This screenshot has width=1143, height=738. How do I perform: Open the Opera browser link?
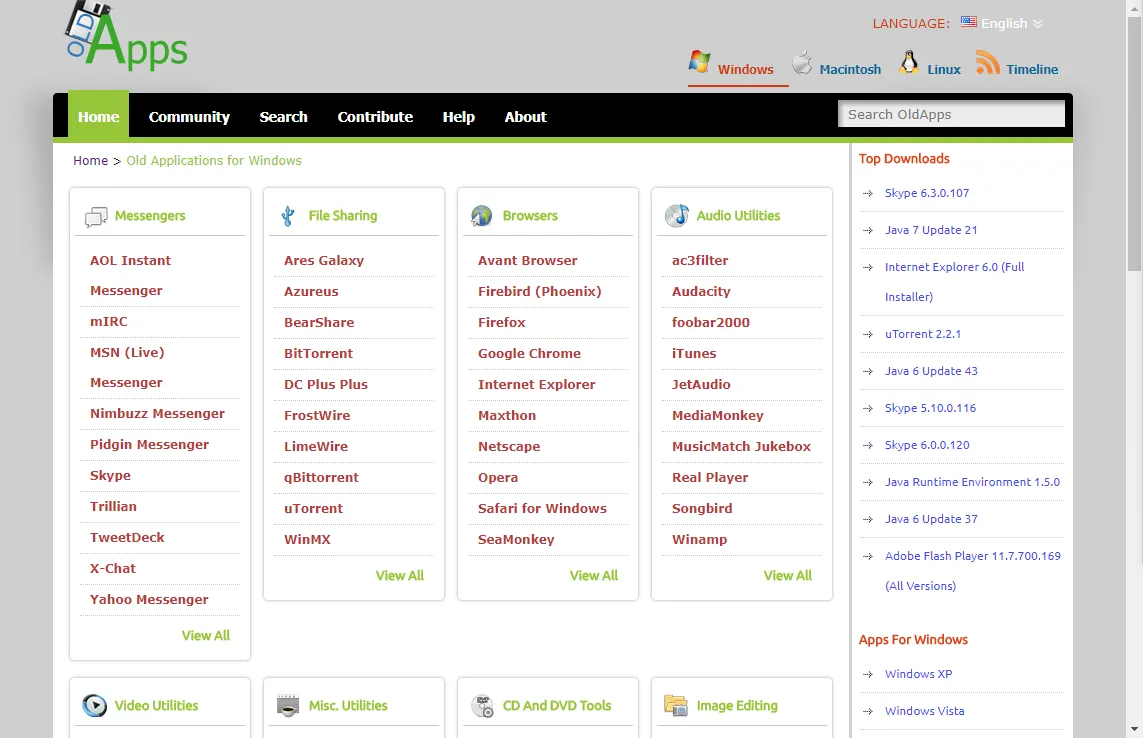[x=498, y=478]
